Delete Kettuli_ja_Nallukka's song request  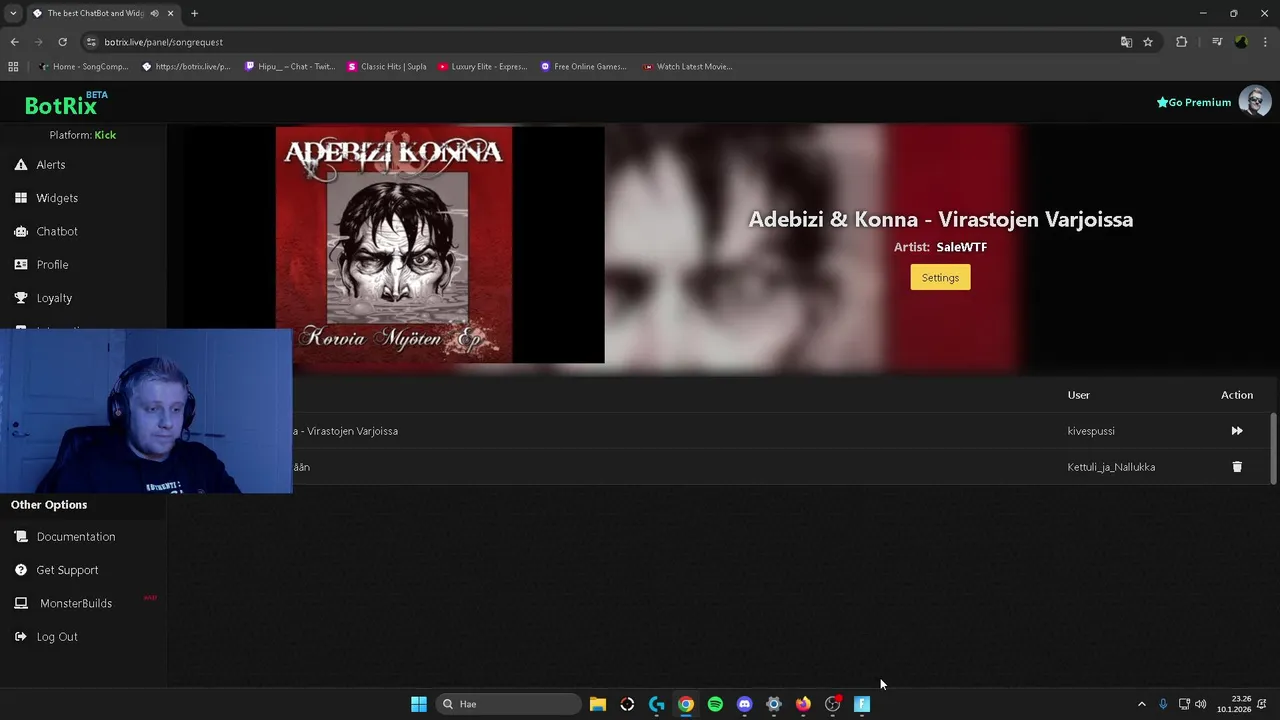tap(1237, 467)
